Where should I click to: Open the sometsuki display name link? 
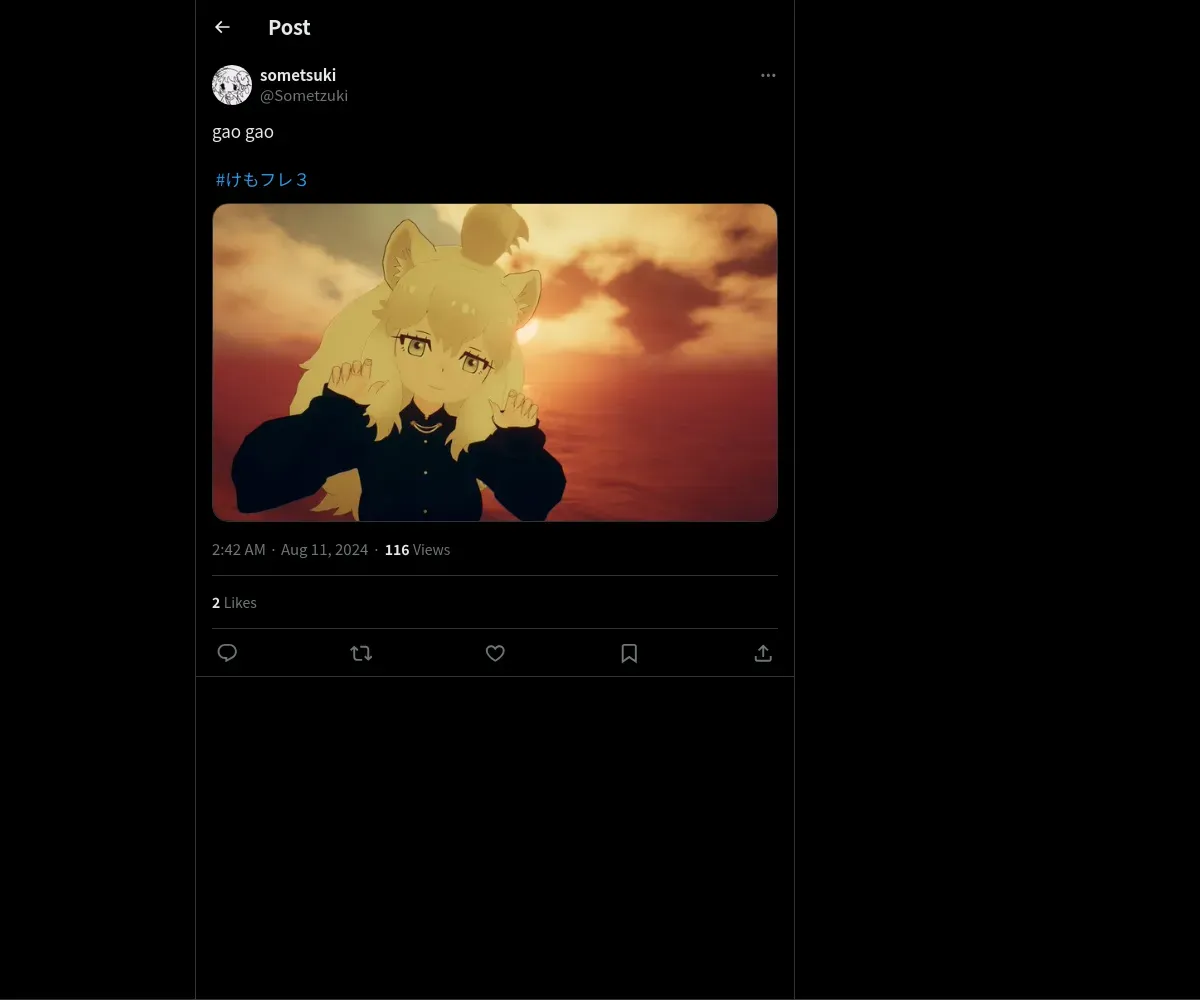click(x=298, y=75)
